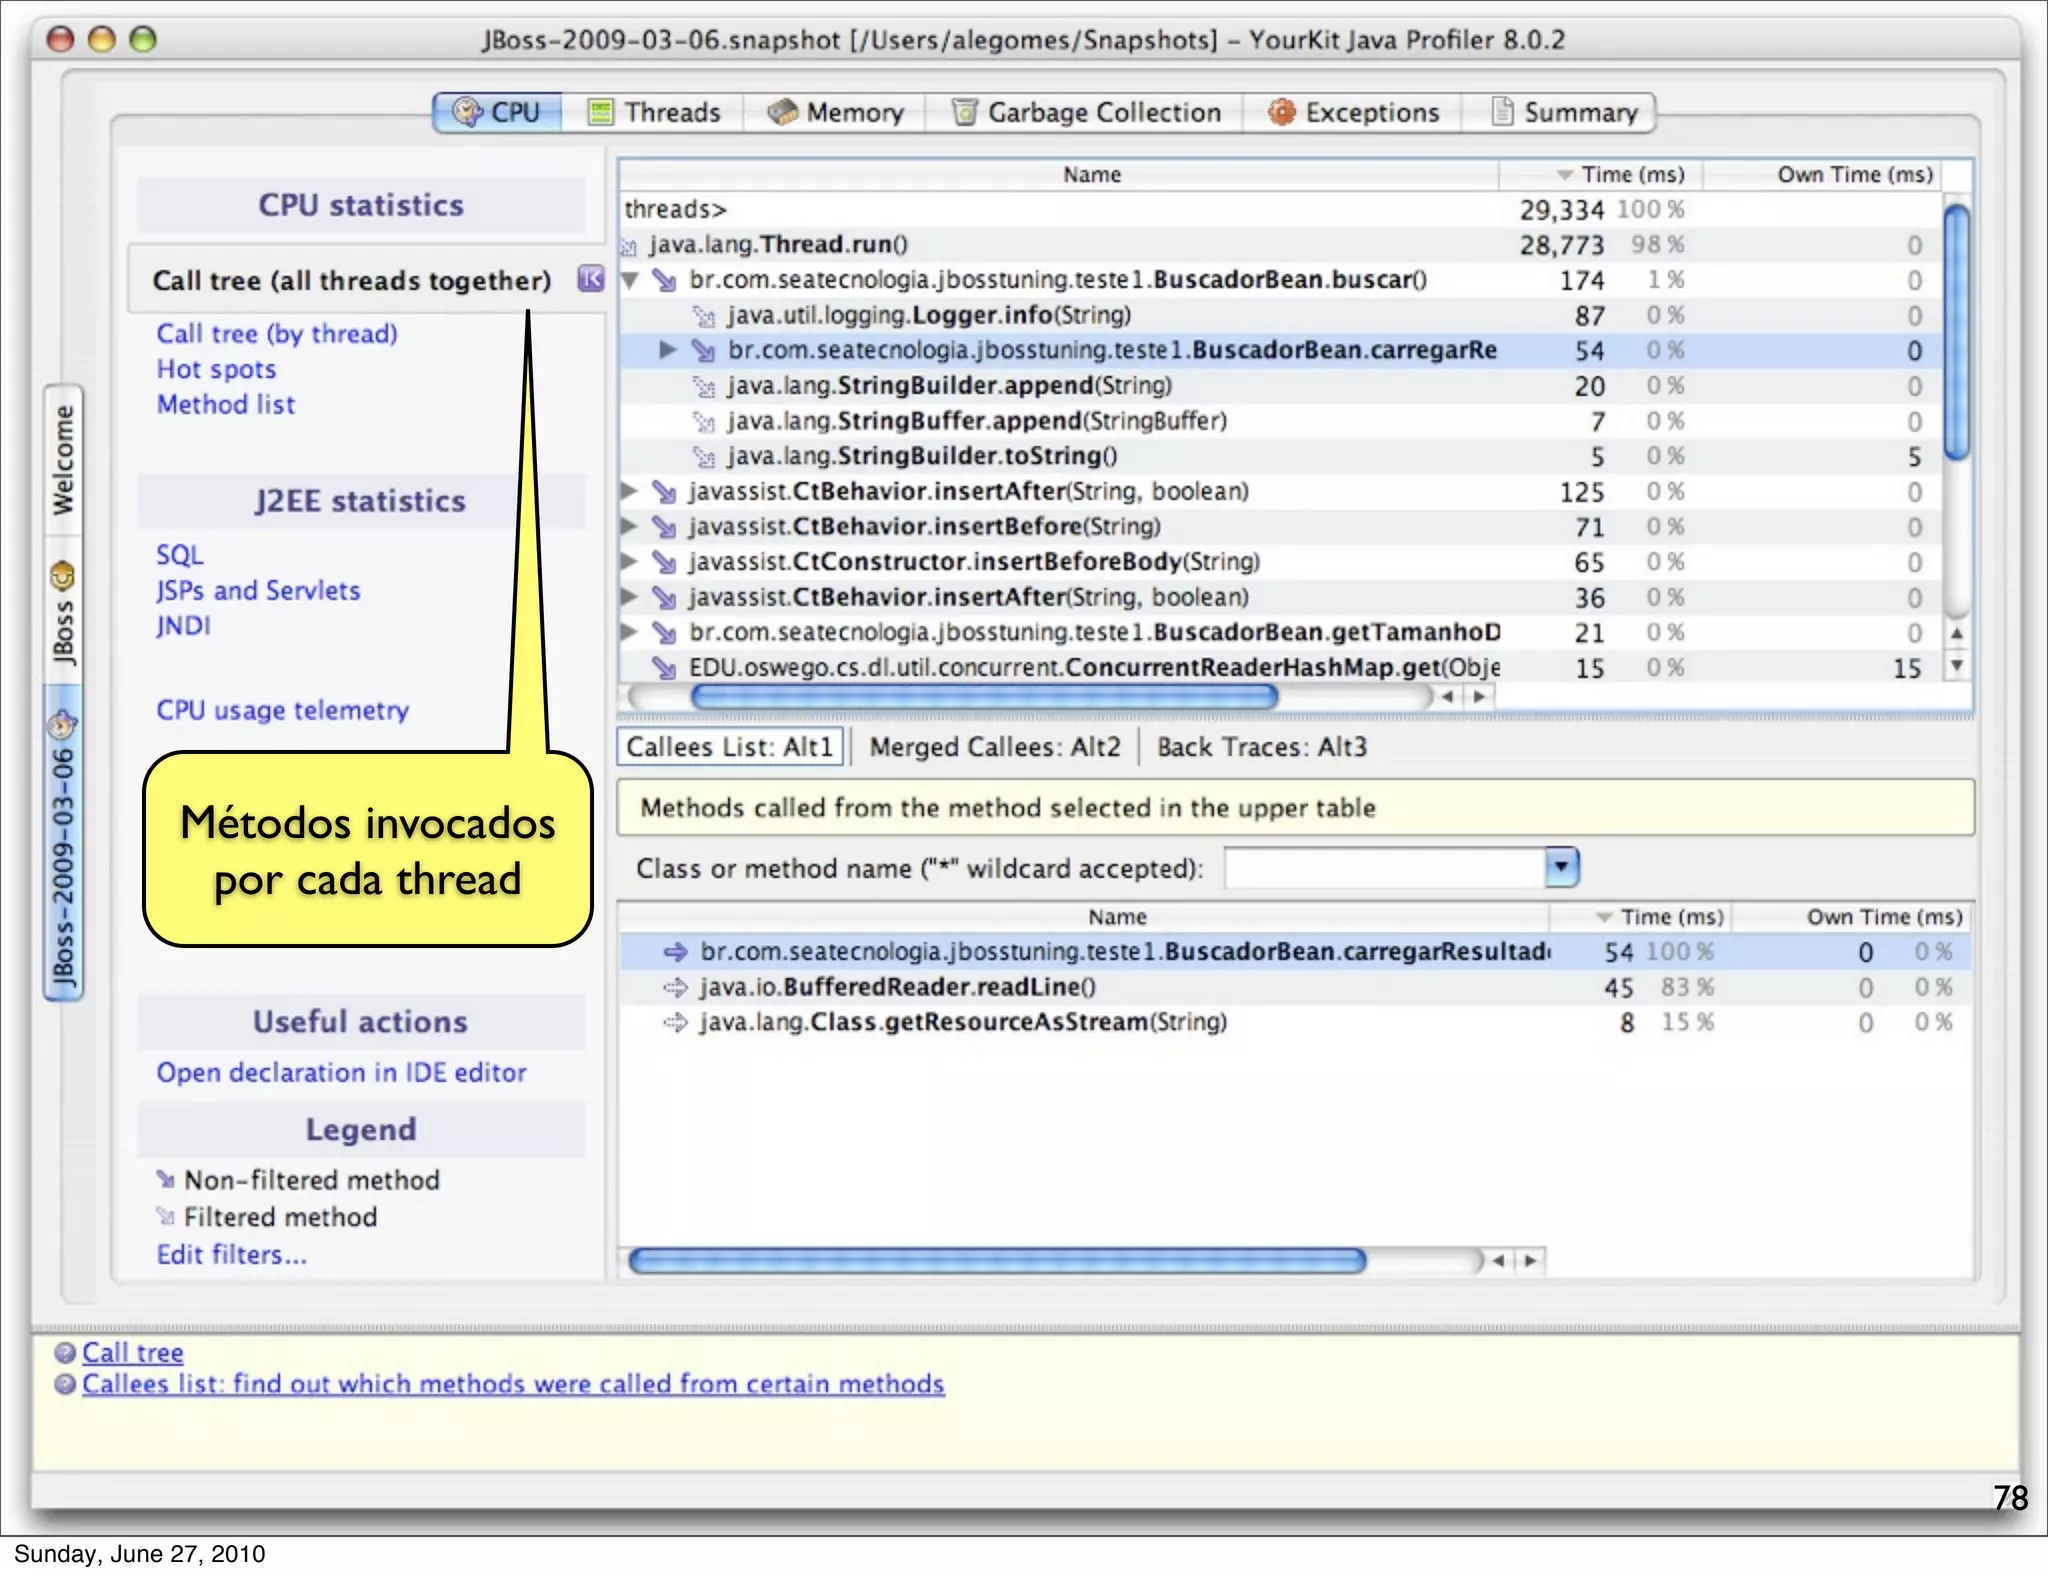
Task: Switch to Merged Callees: Alt2 tab
Action: click(x=994, y=747)
